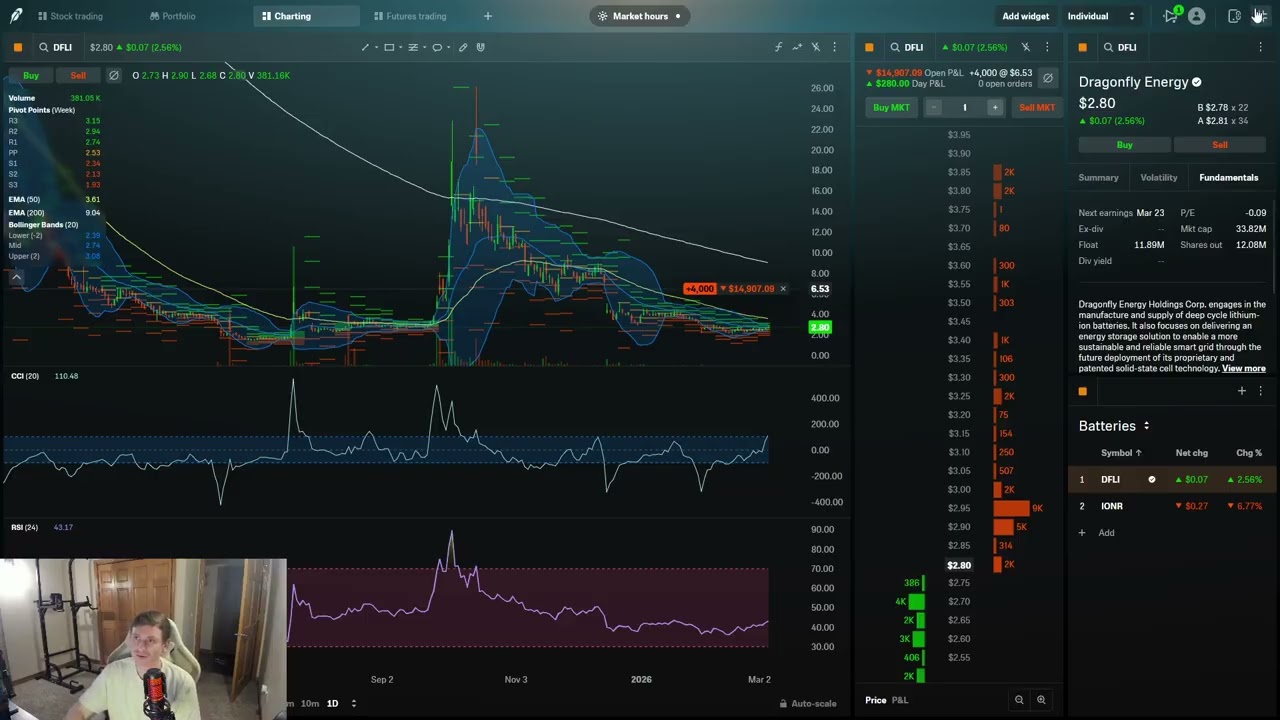Image resolution: width=1280 pixels, height=720 pixels.
Task: Open the Summary tab
Action: (1098, 178)
